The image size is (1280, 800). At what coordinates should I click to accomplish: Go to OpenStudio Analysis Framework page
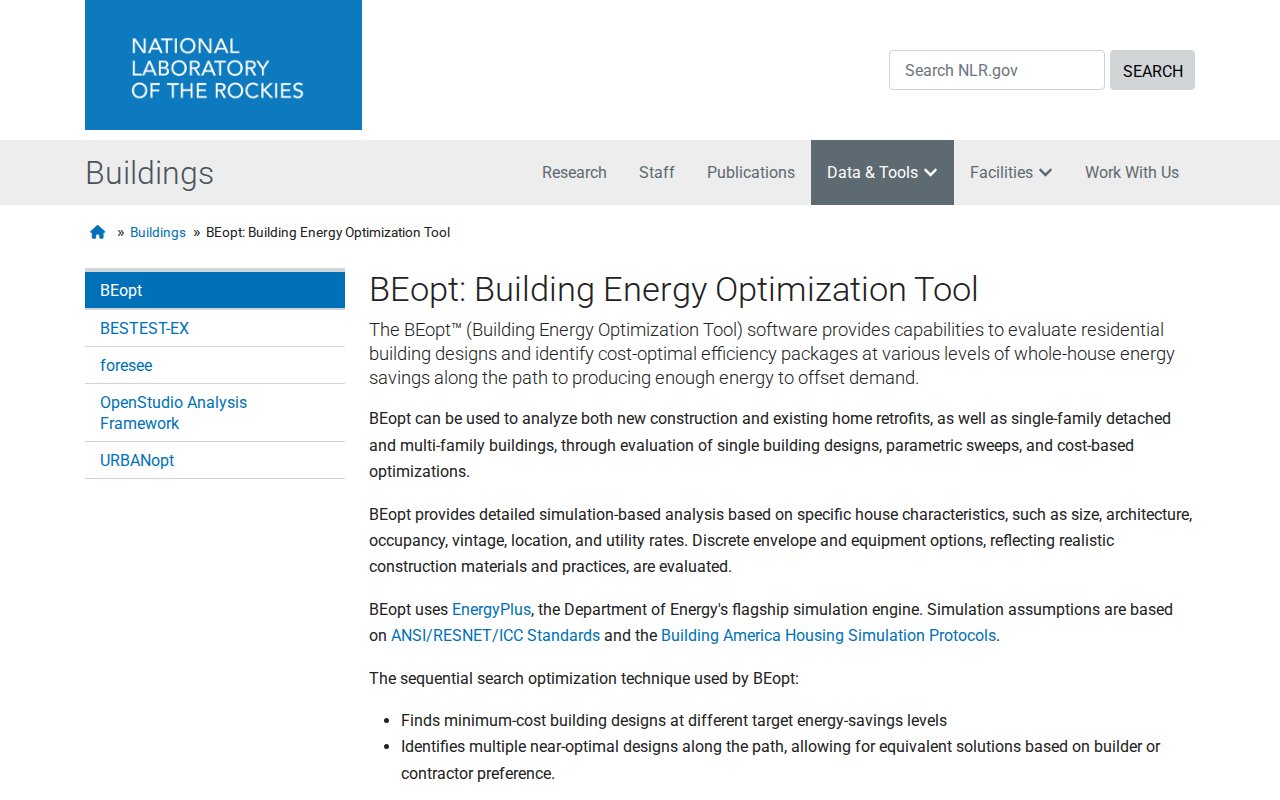[x=173, y=412]
